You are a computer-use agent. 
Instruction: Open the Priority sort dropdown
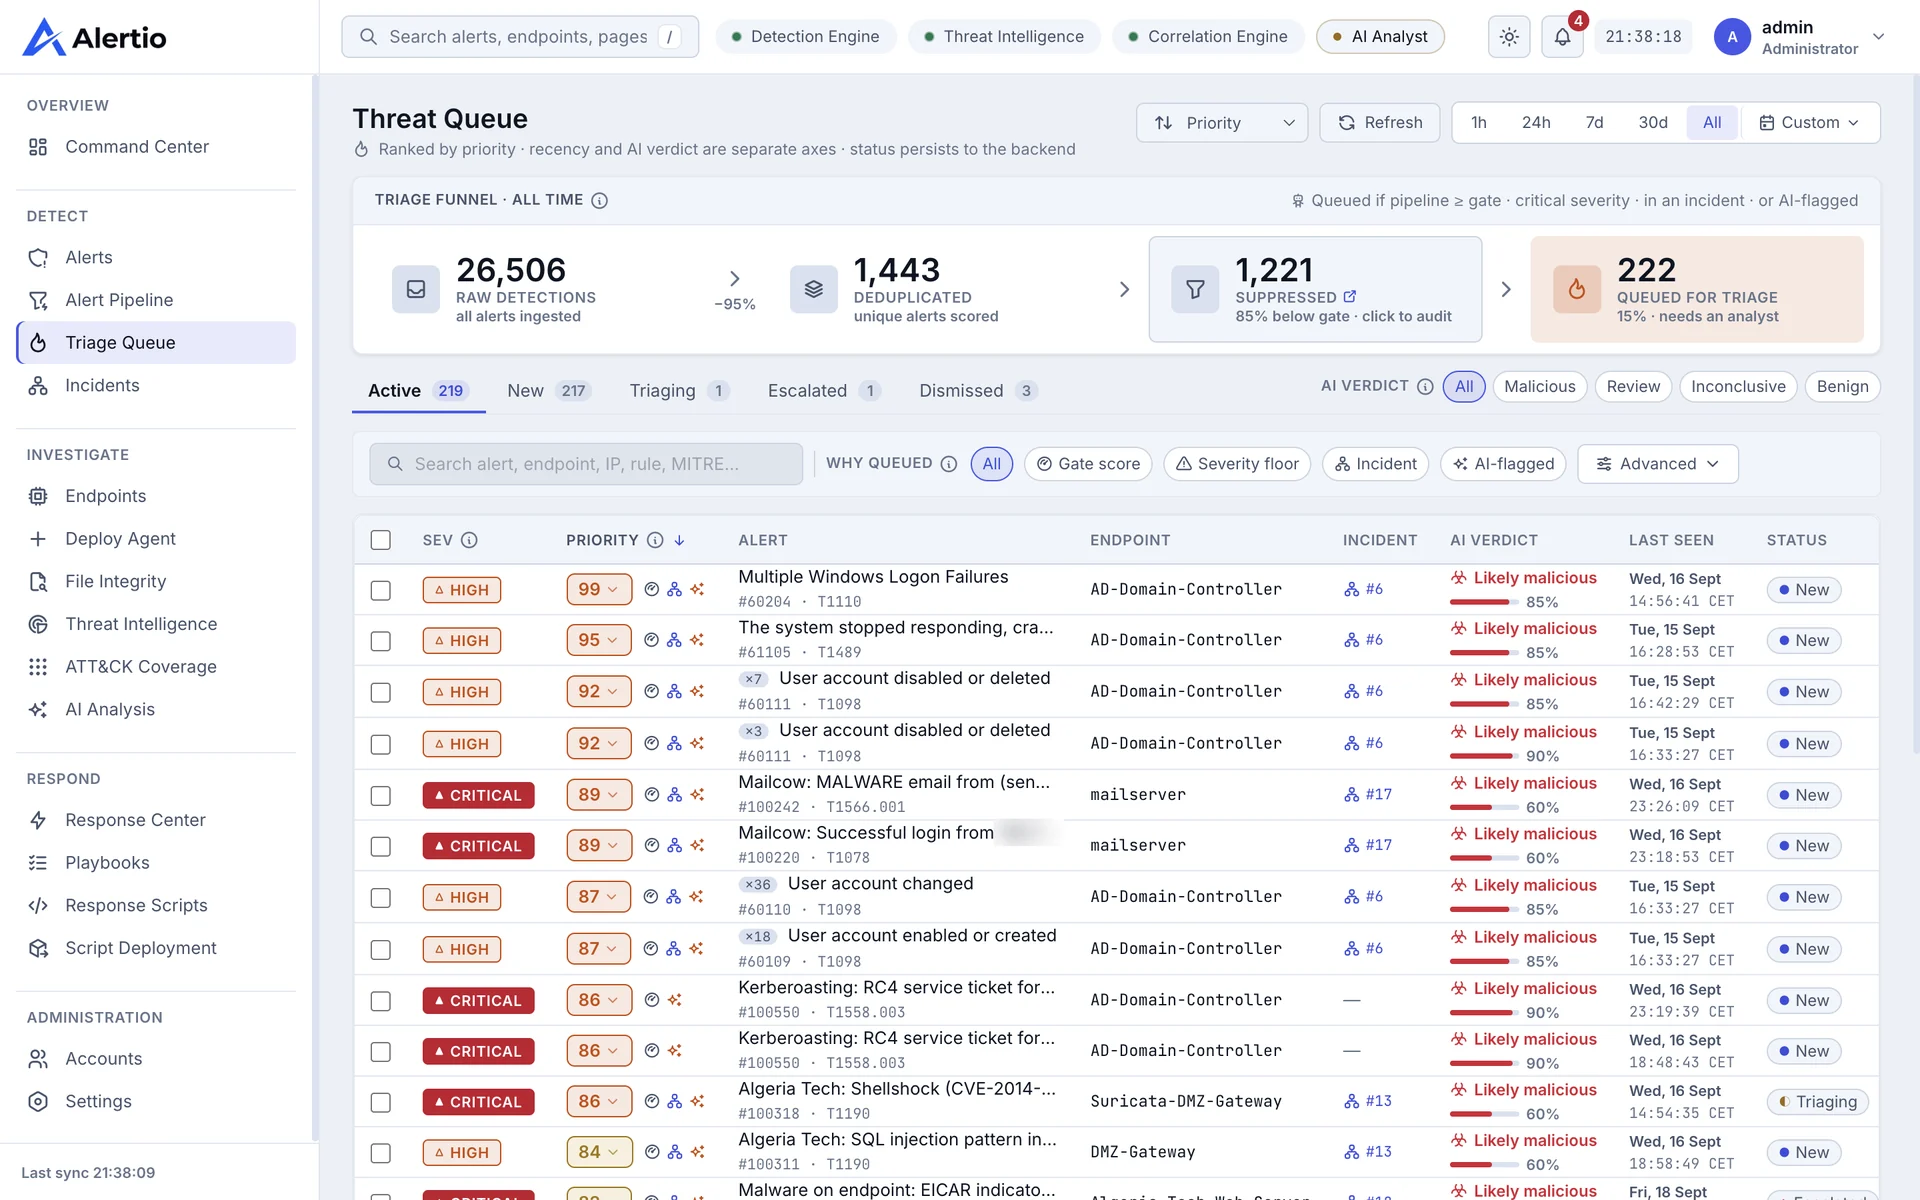[x=1222, y=123]
